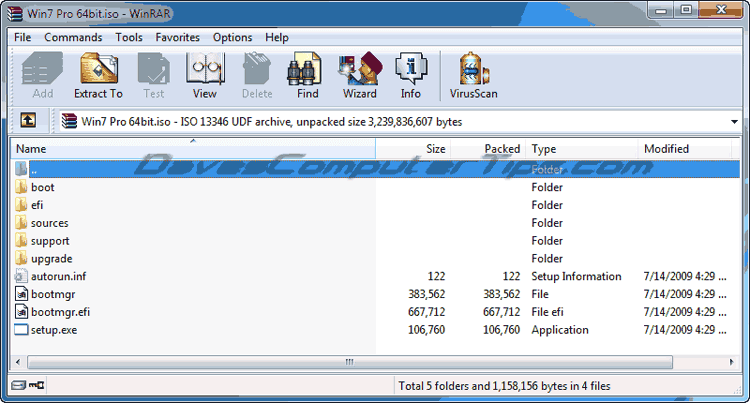Select the 'setup.exe' file name

pos(54,330)
